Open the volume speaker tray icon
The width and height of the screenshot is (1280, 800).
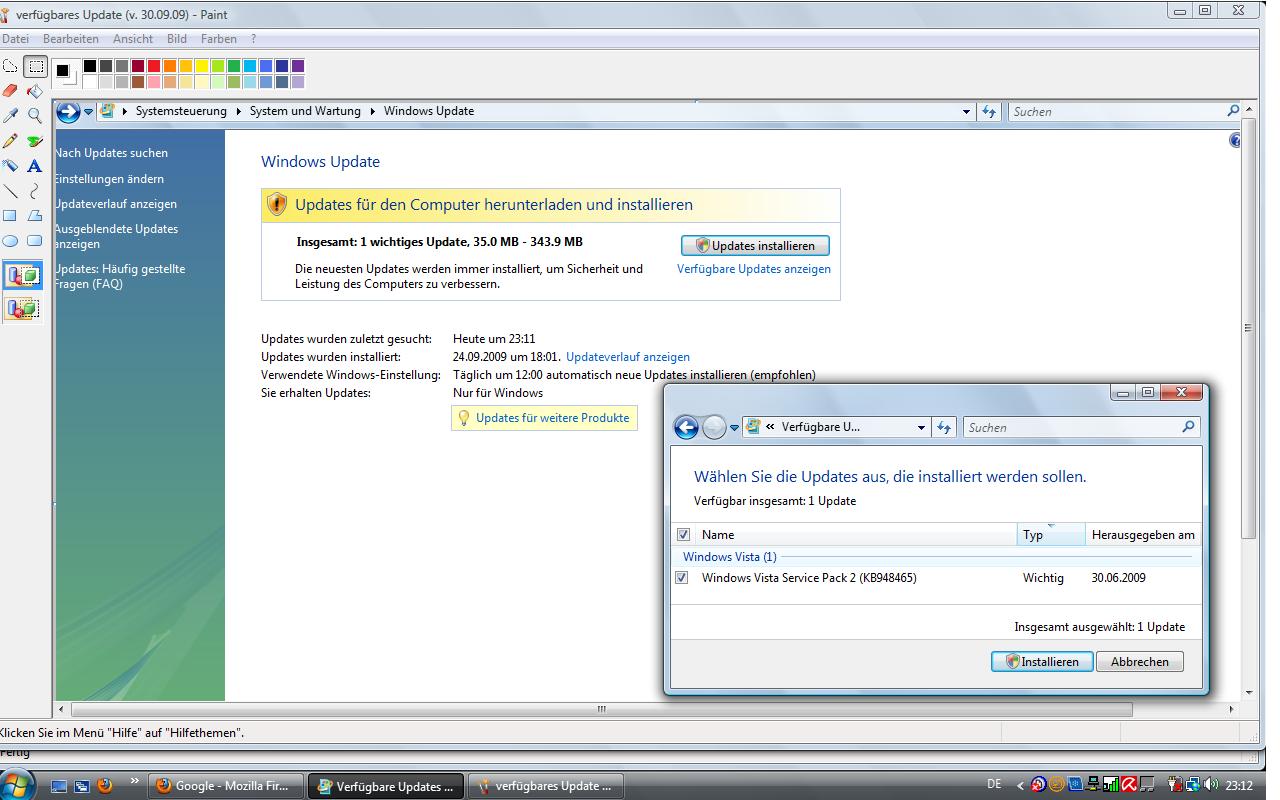(x=1211, y=785)
